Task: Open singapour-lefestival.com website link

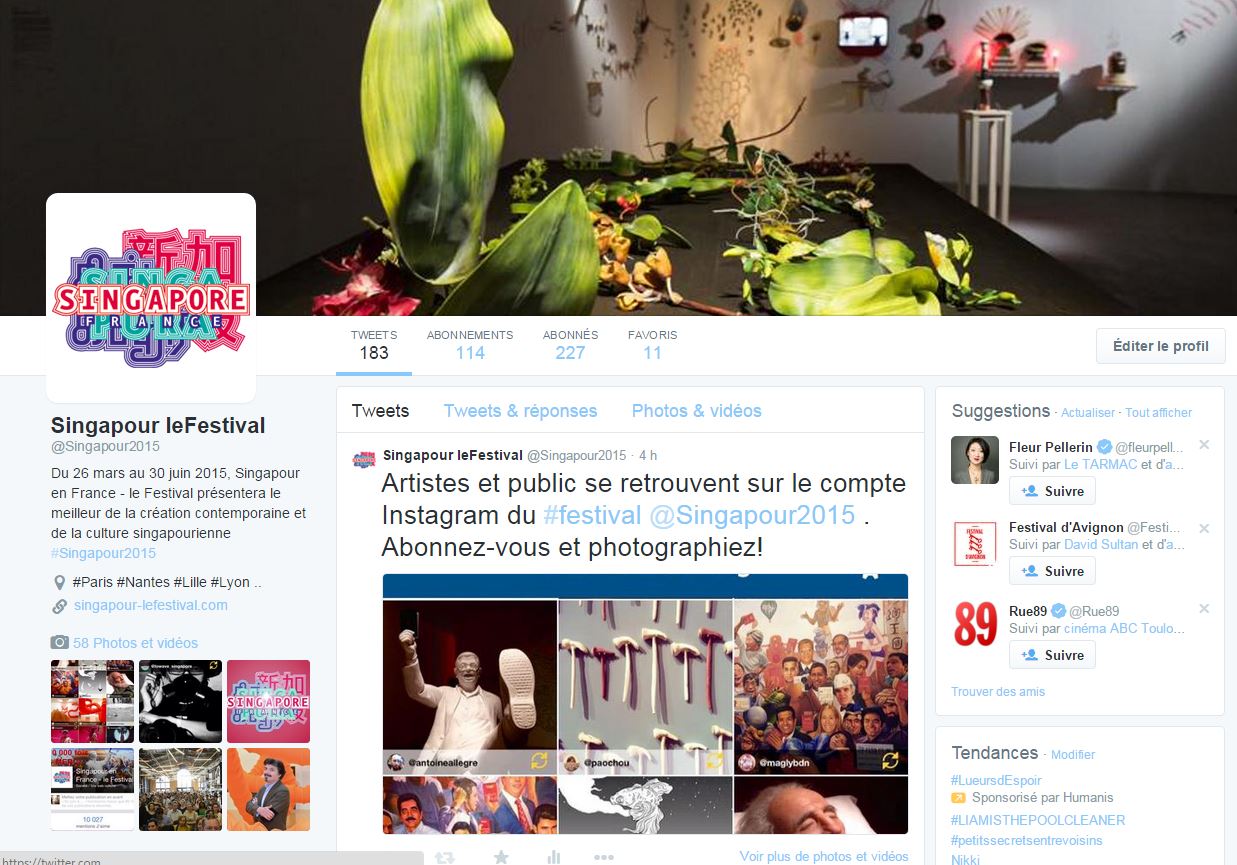Action: coord(151,605)
